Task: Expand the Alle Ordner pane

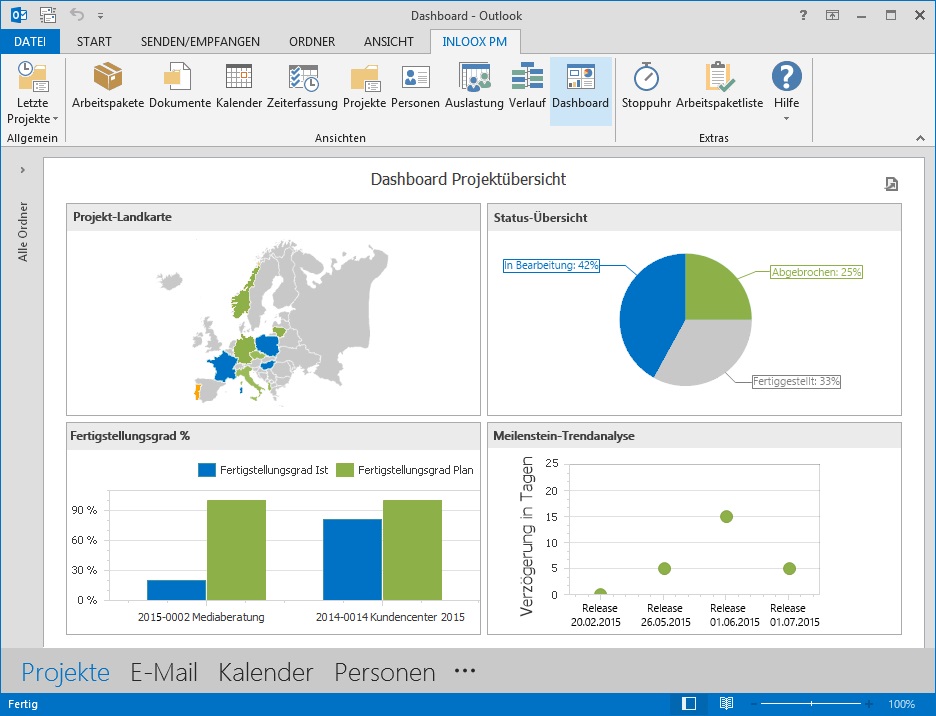Action: (x=22, y=170)
